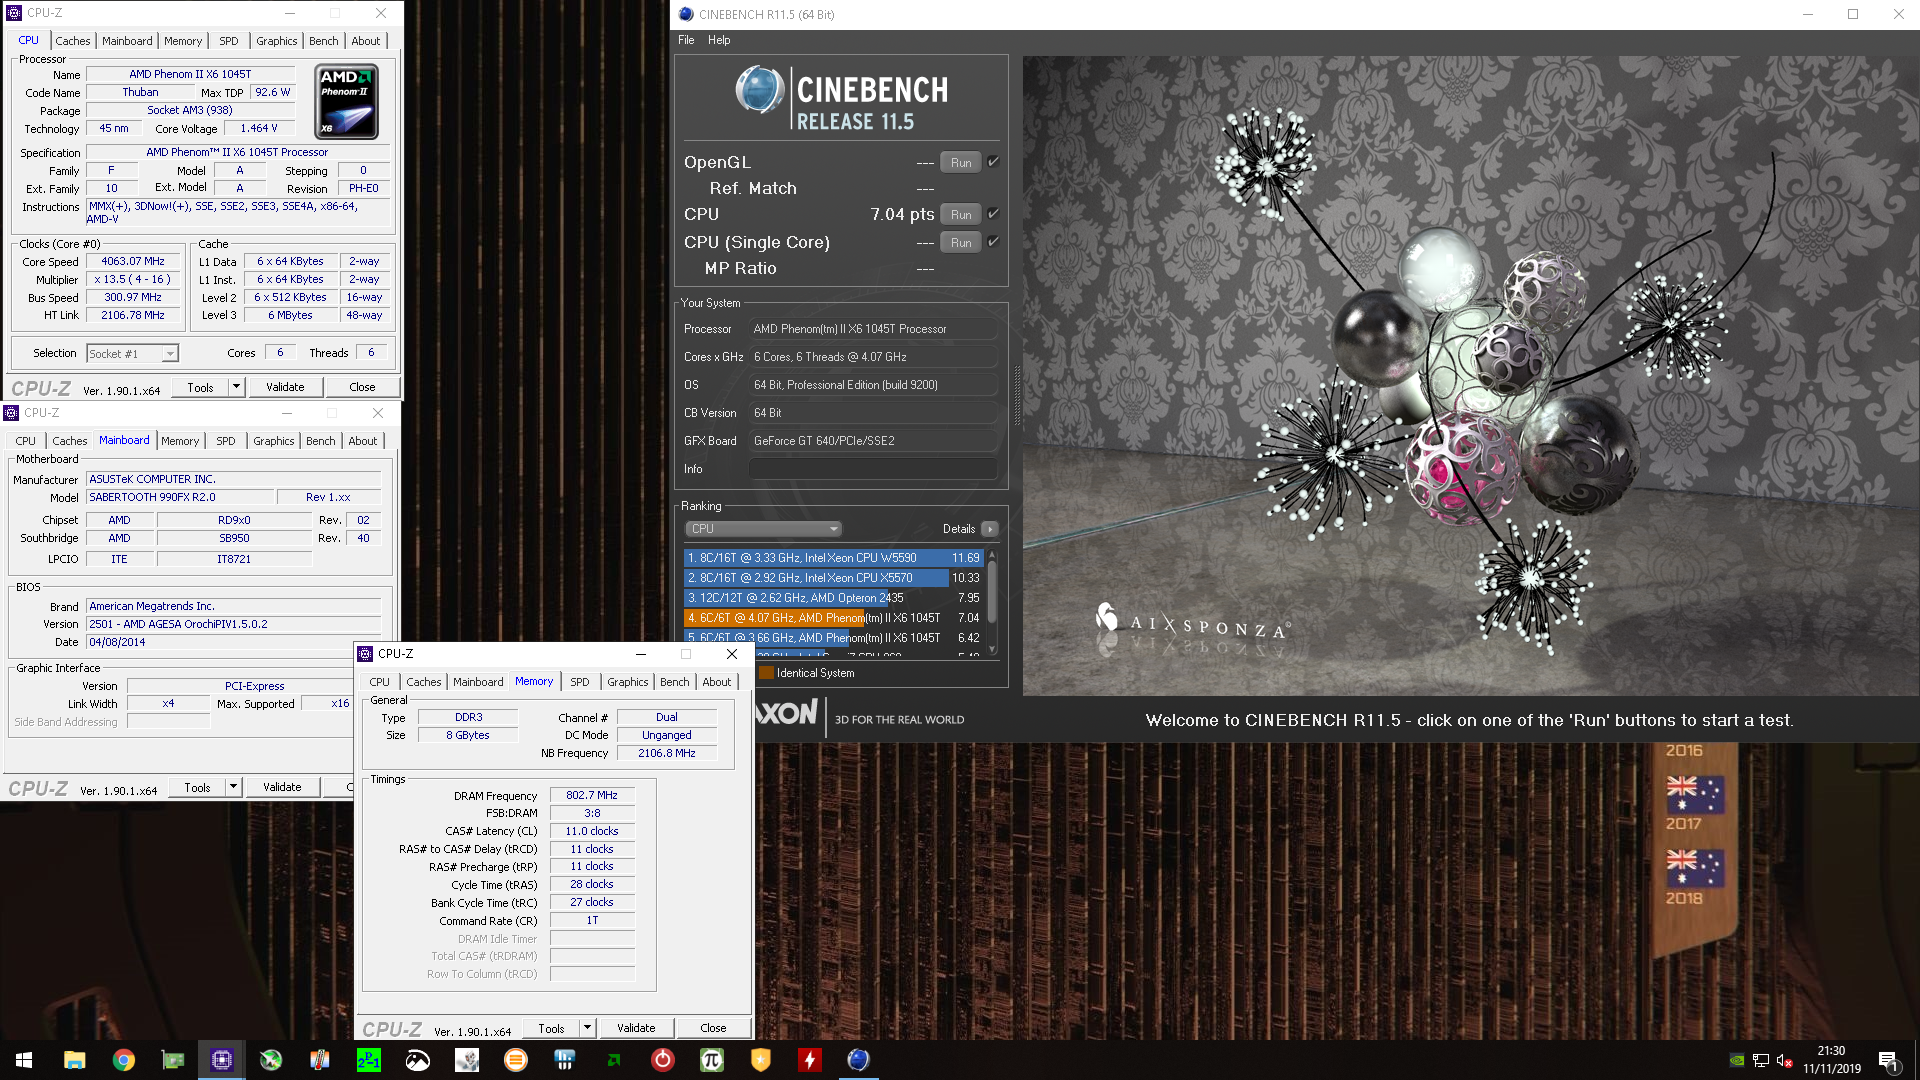This screenshot has height=1080, width=1920.
Task: Click Close button in CPU-Z CPU window
Action: pyautogui.click(x=362, y=387)
